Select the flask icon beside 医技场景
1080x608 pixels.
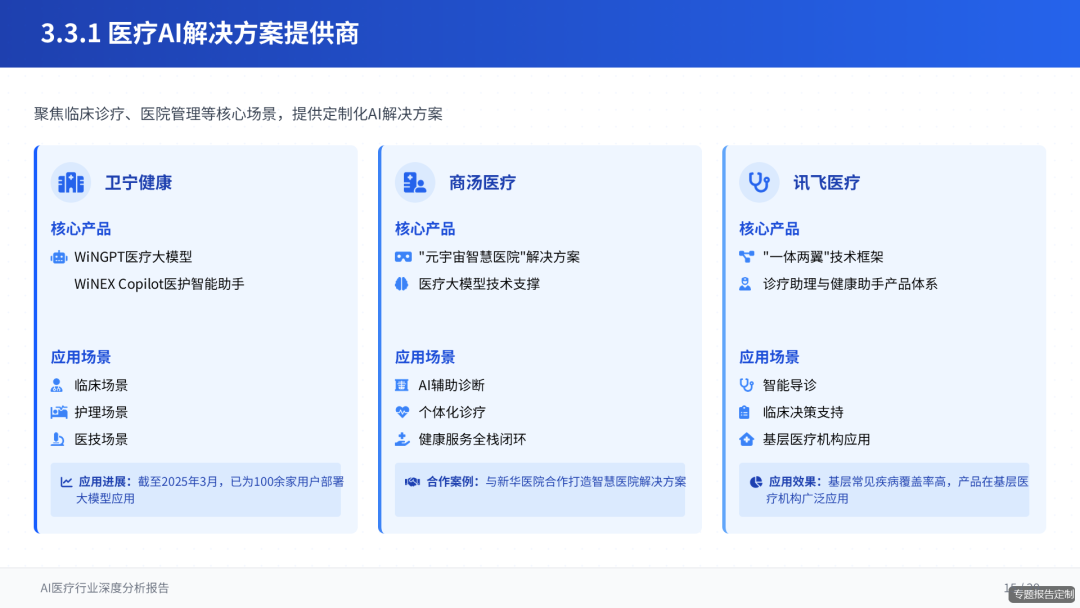click(58, 438)
